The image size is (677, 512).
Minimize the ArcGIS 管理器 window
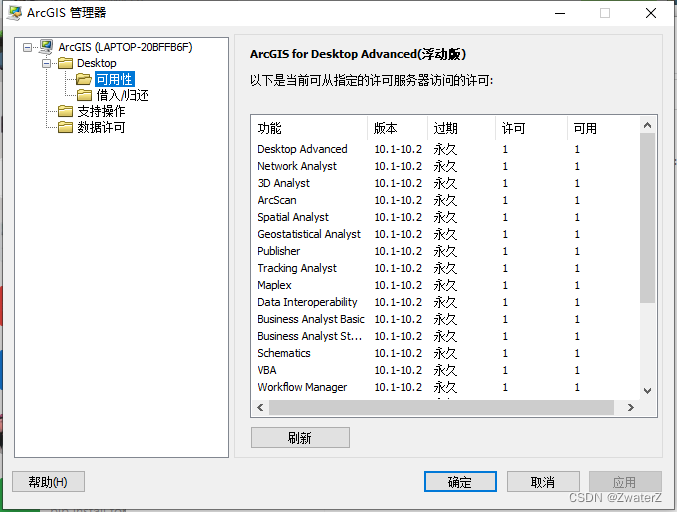pos(560,13)
